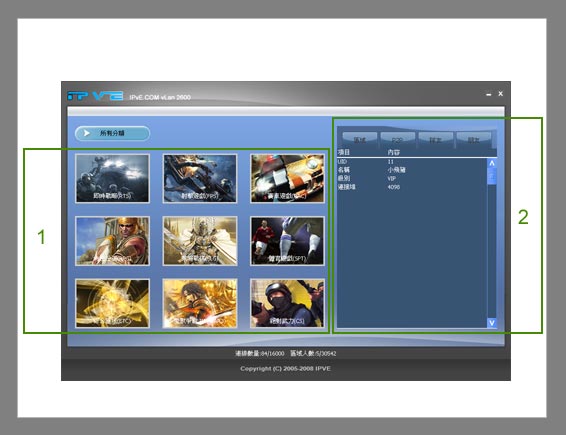Select the 名稱 row in the info list
Viewport: 566px width, 435px height.
[x=412, y=170]
